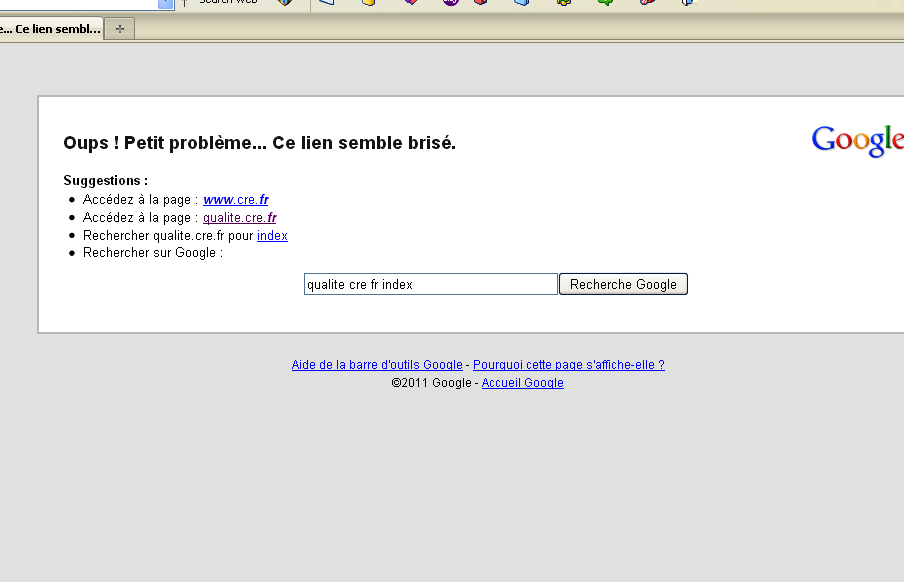Click the 'Rechercher sur Google :' text
The height and width of the screenshot is (582, 904).
tap(153, 253)
